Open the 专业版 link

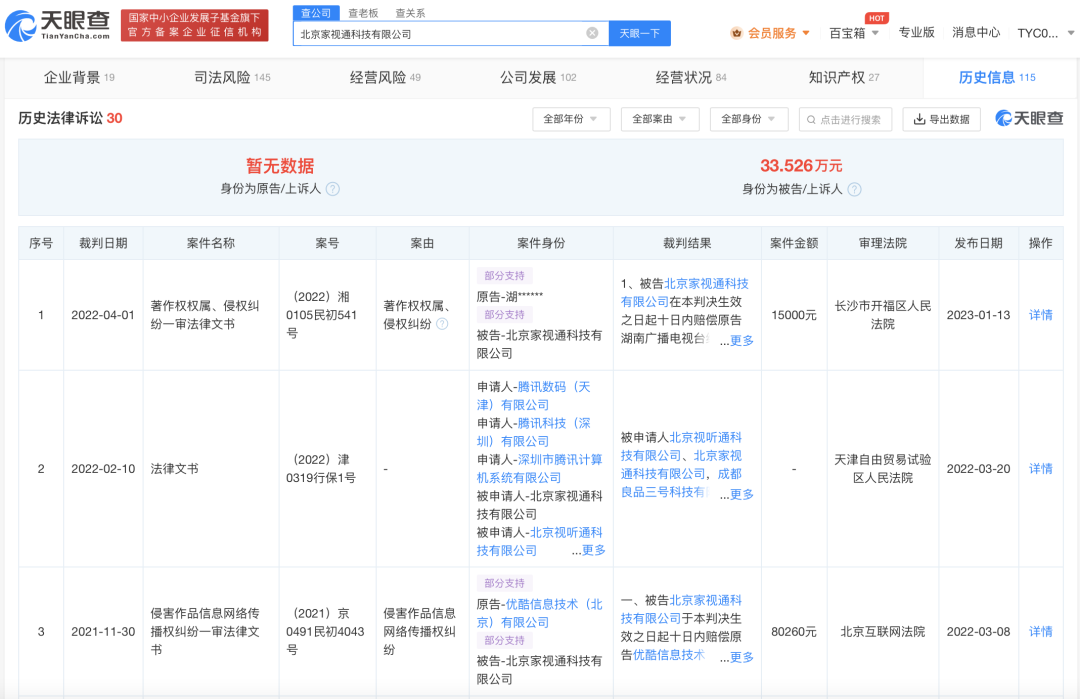(916, 32)
